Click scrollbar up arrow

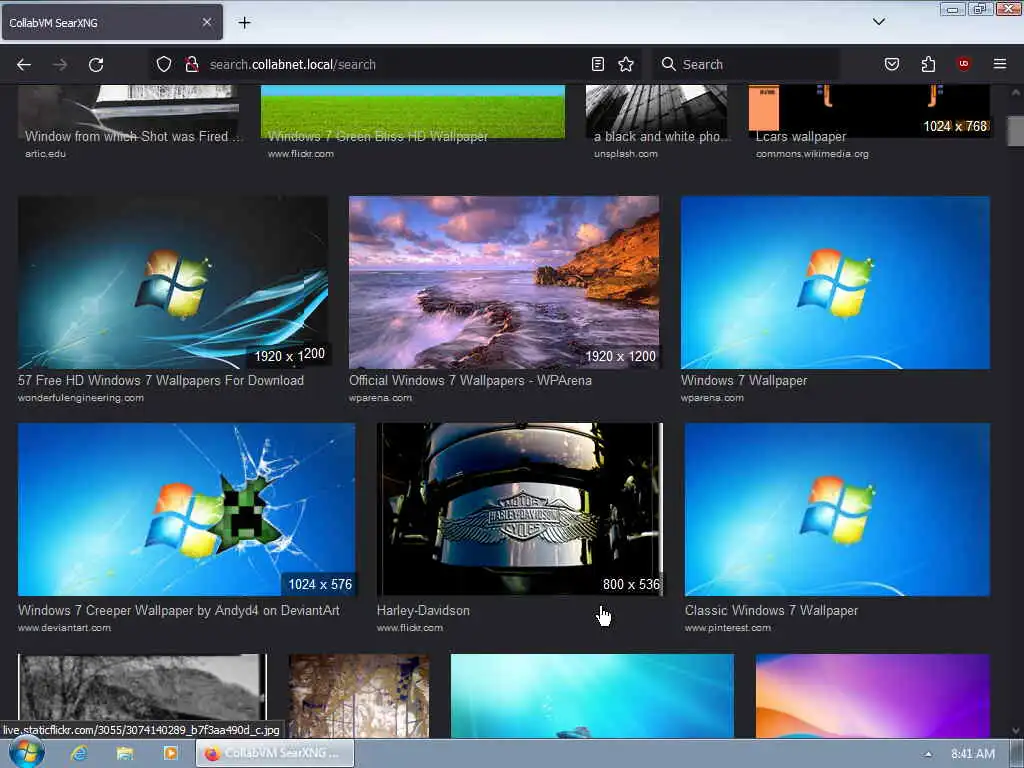[x=1016, y=92]
